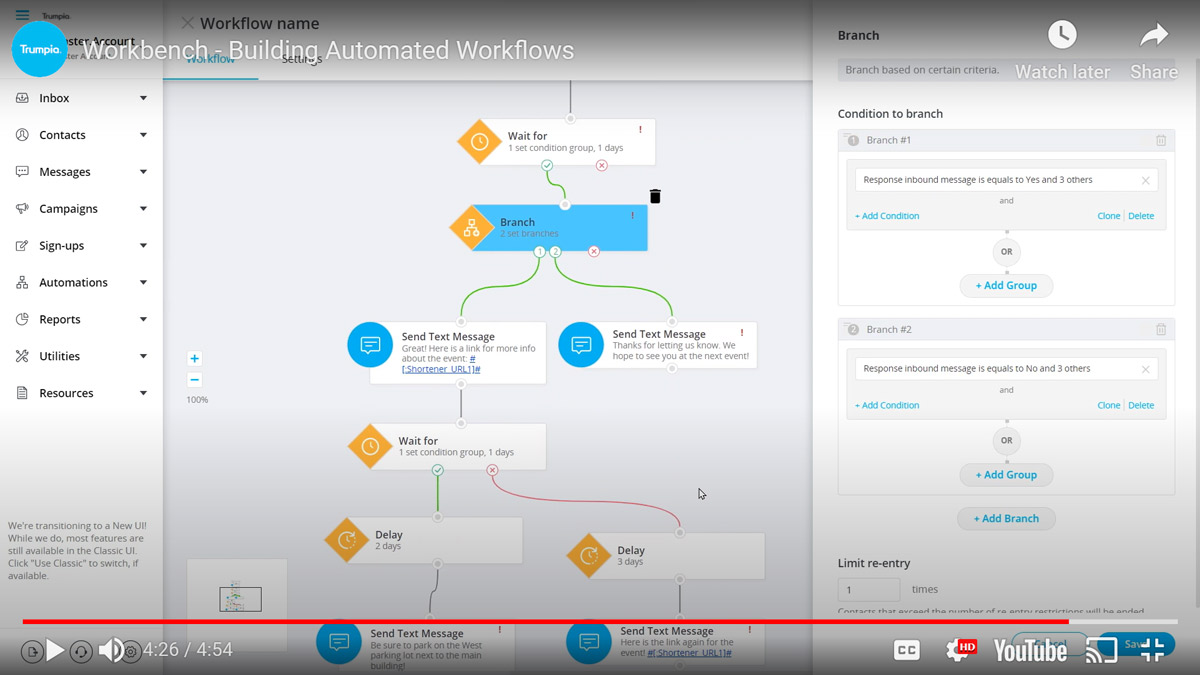Zoom in the workflow canvas
Viewport: 1200px width, 675px height.
pyautogui.click(x=195, y=358)
